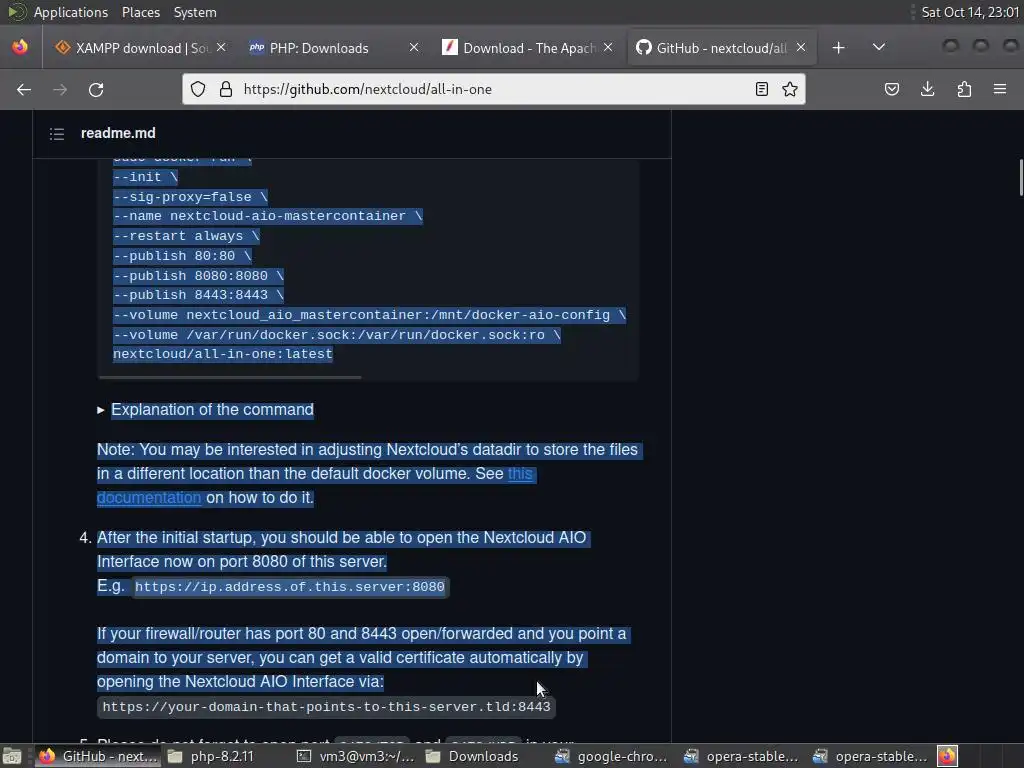The height and width of the screenshot is (768, 1024).
Task: Open readme outline table of contents
Action: click(x=57, y=134)
